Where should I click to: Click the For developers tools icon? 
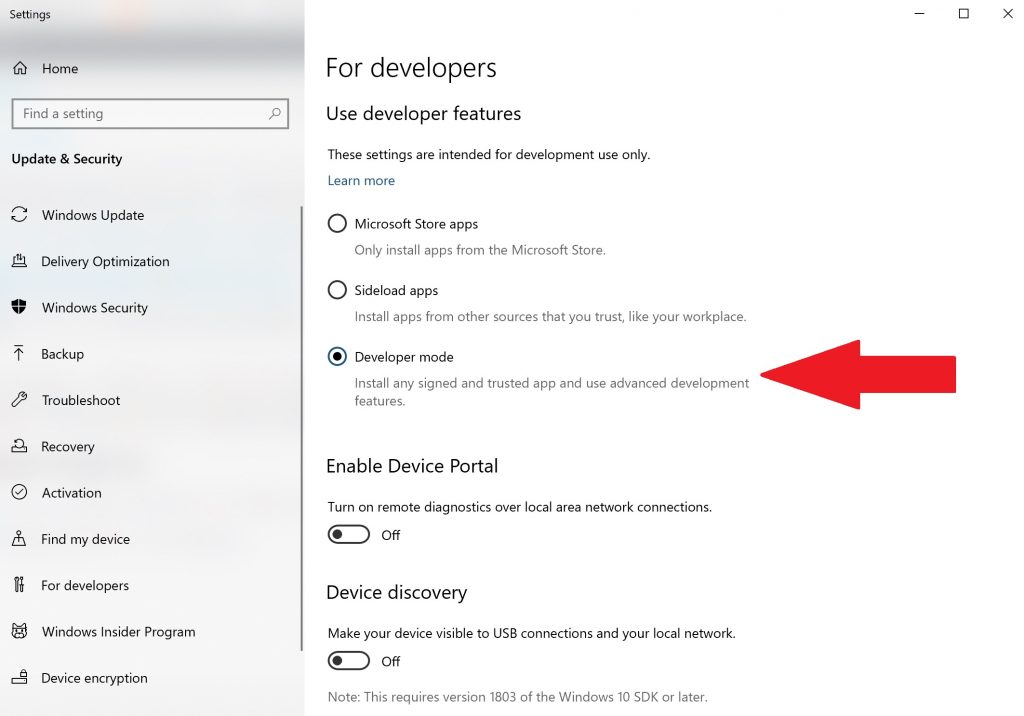19,585
